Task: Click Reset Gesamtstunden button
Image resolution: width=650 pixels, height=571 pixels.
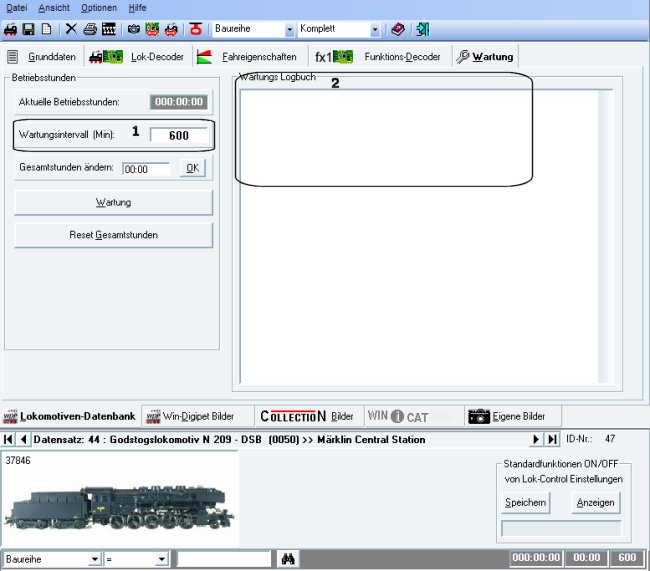Action: (x=113, y=235)
